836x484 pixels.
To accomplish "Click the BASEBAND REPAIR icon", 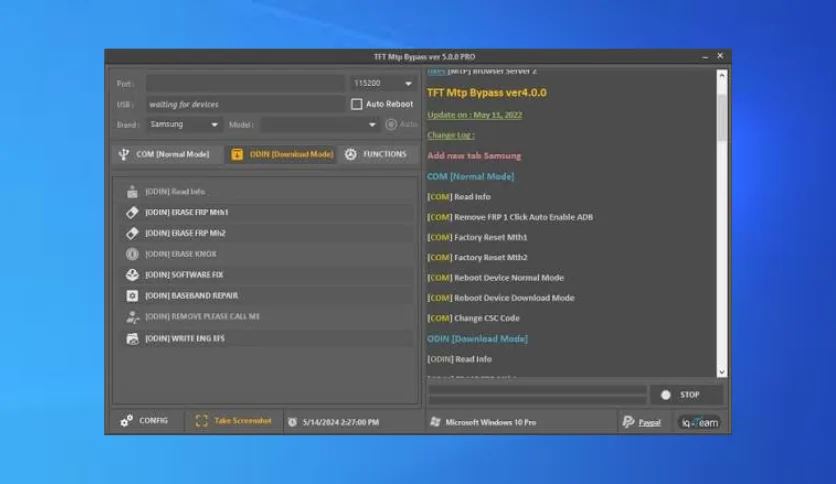I will coord(132,296).
